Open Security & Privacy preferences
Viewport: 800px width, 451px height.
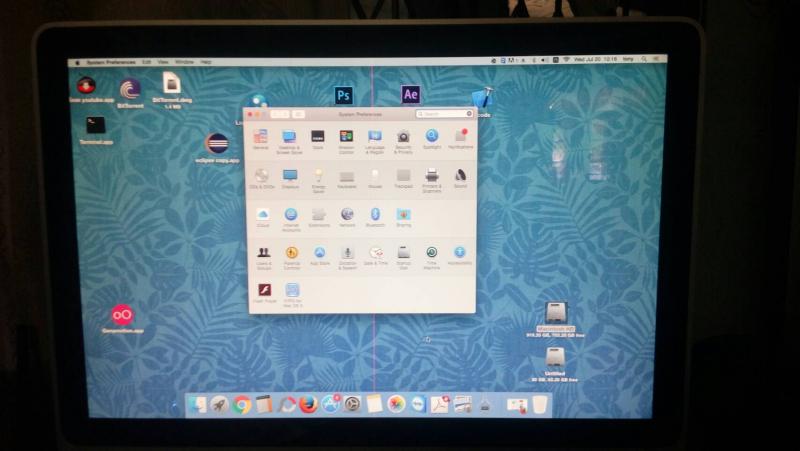coord(404,141)
